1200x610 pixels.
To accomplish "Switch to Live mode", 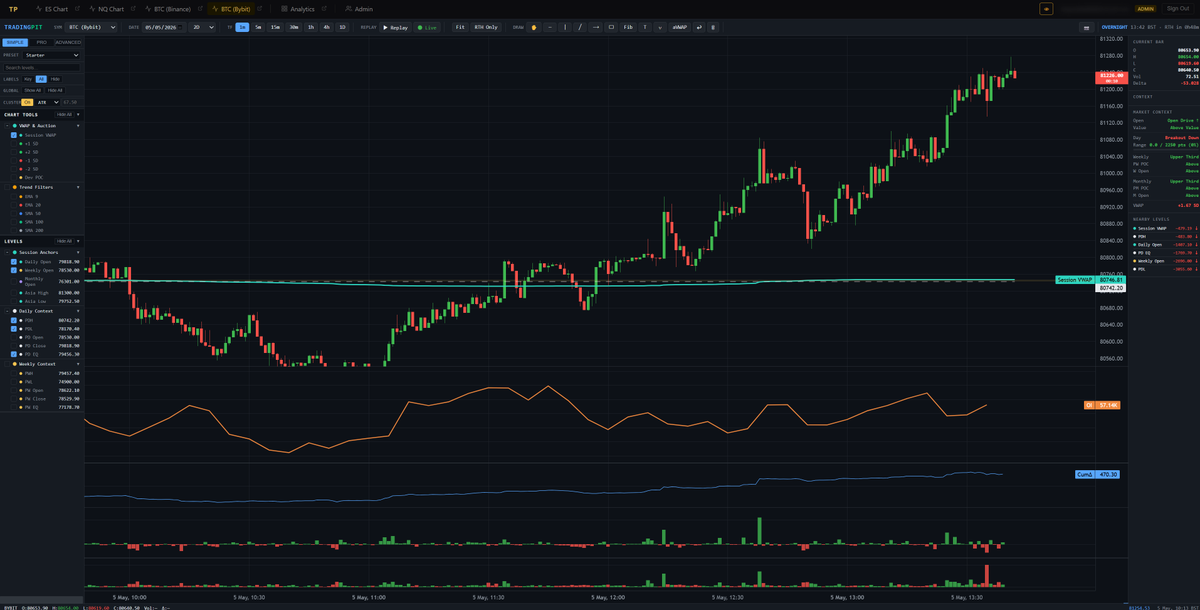I will point(427,27).
